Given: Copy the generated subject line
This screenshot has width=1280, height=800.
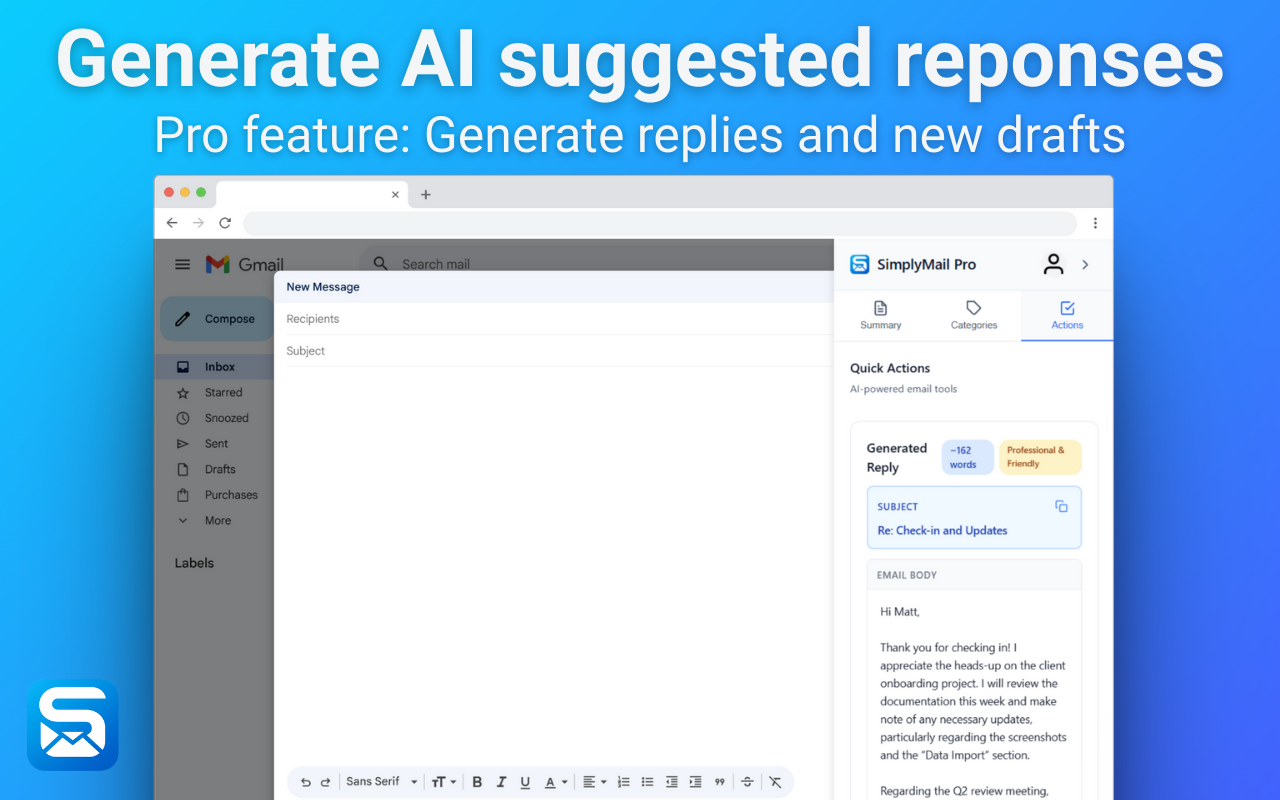Looking at the screenshot, I should (1061, 506).
